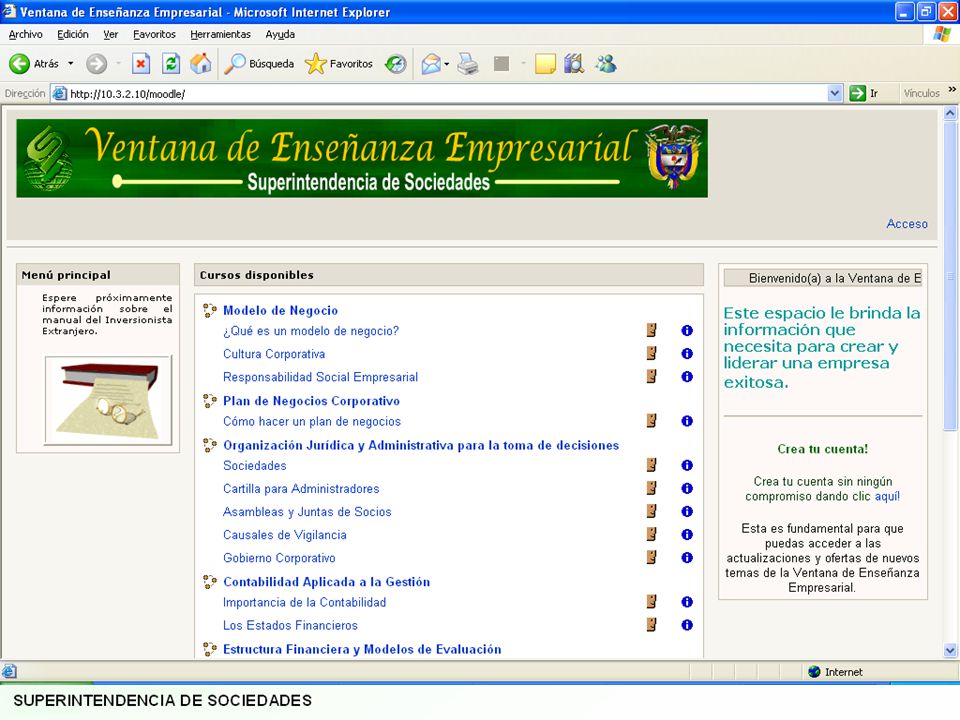Viewport: 960px width, 720px height.
Task: Open the Archivo menu
Action: 26,34
